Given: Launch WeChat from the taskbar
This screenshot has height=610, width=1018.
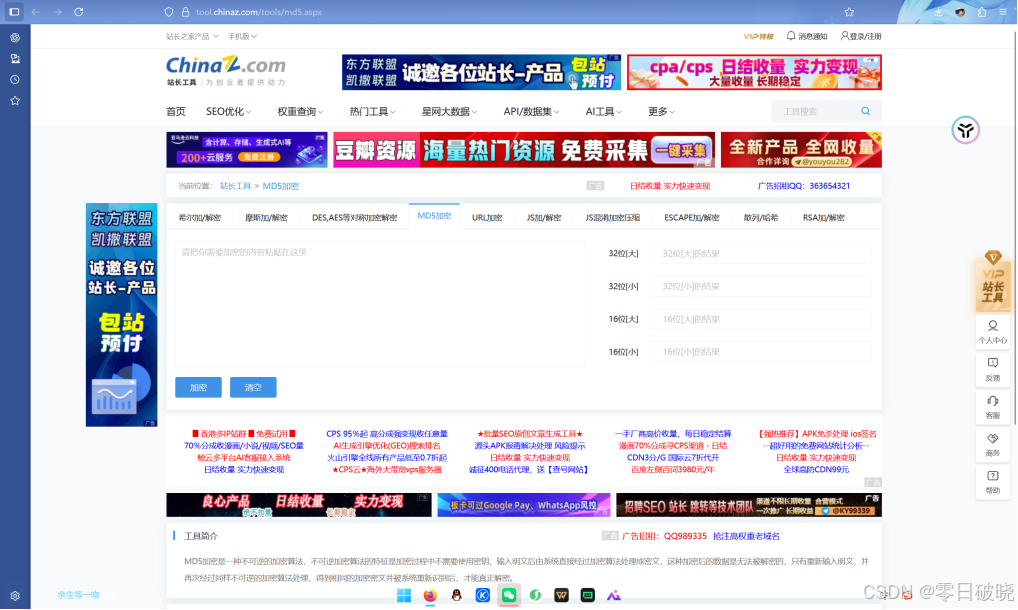Looking at the screenshot, I should [509, 595].
